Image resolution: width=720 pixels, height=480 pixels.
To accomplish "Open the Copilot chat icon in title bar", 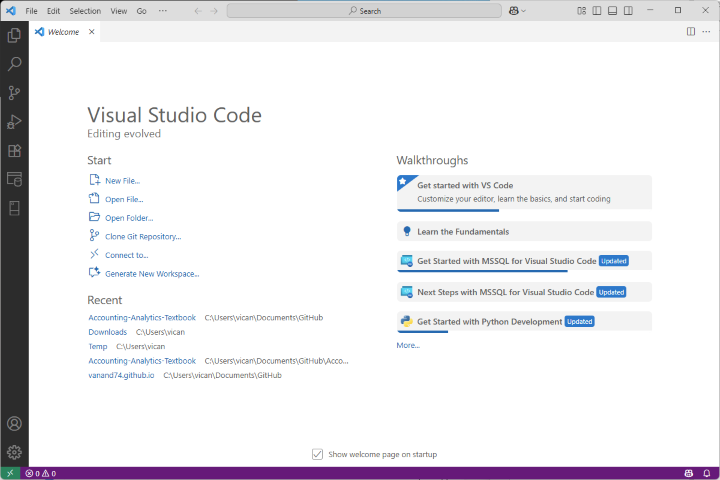I will coord(513,11).
